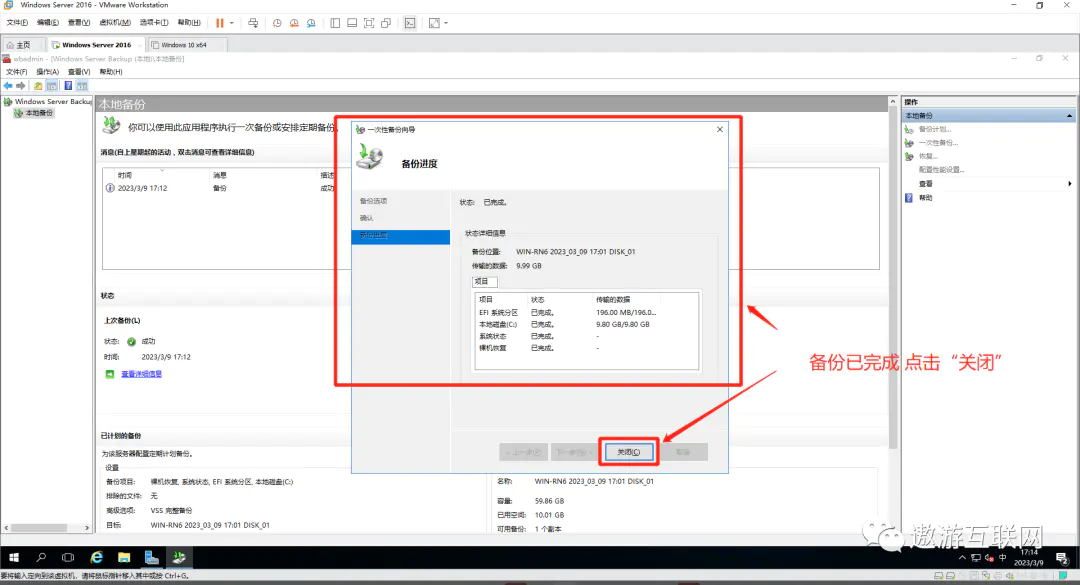Click the 传输的数据 column header

pyautogui.click(x=626, y=300)
